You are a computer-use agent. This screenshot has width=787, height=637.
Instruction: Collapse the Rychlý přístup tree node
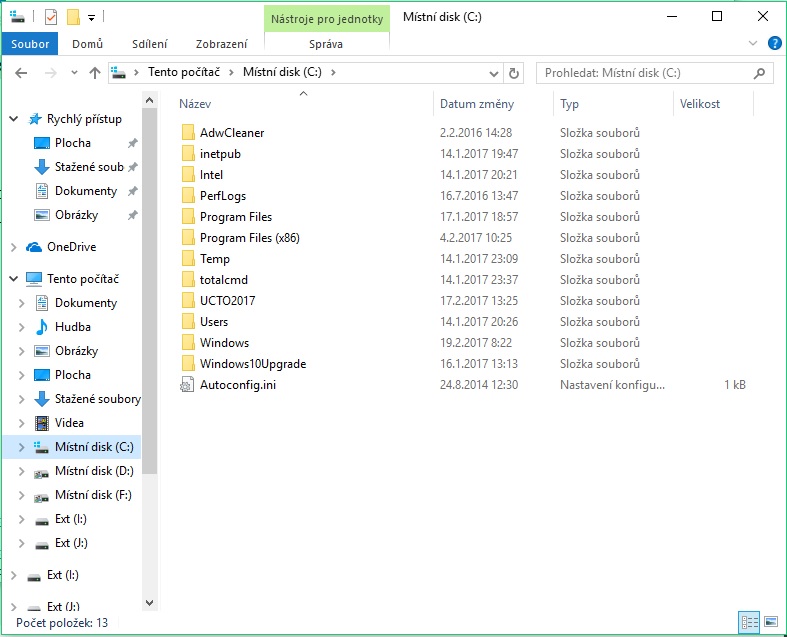(14, 119)
